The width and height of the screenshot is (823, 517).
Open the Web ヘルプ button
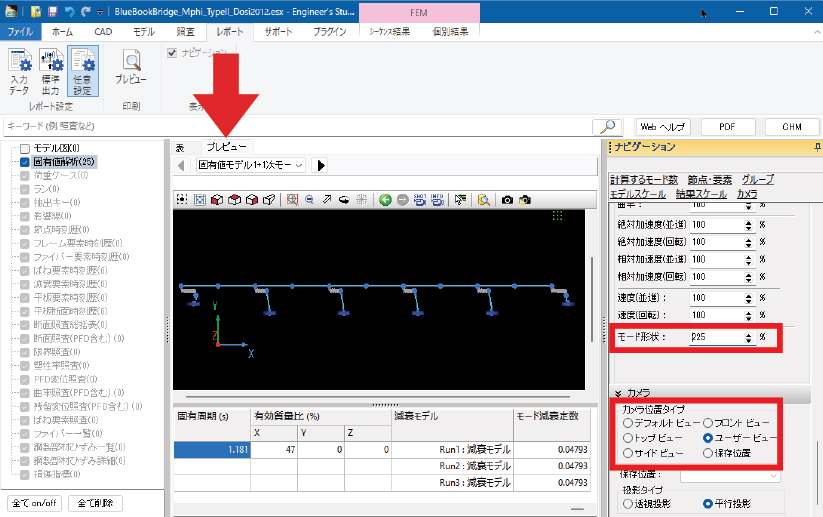tap(662, 126)
